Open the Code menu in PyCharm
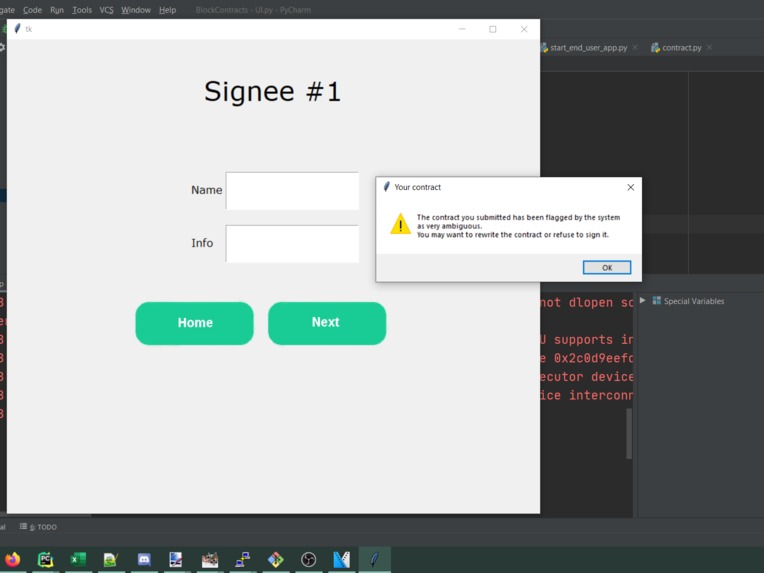 point(32,10)
